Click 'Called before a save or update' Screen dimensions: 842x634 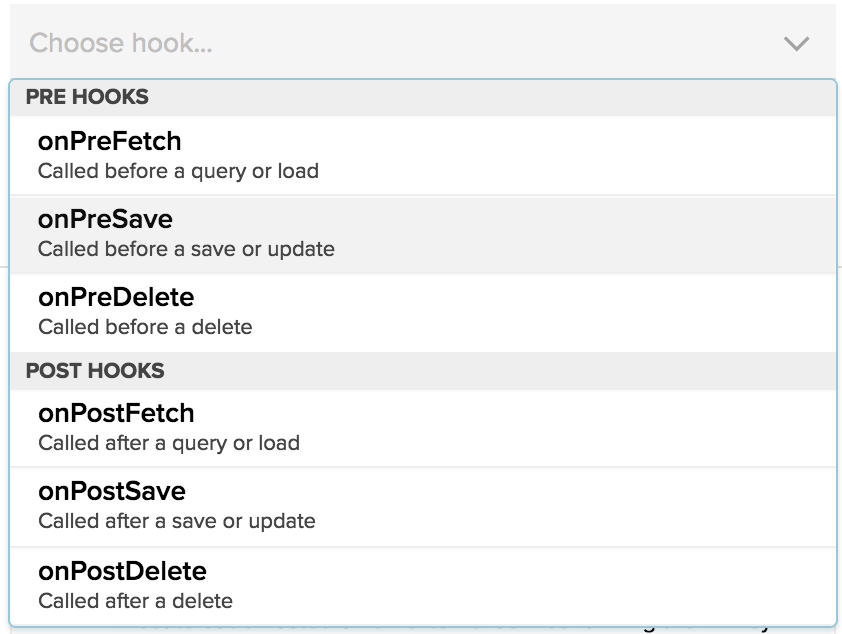[186, 249]
